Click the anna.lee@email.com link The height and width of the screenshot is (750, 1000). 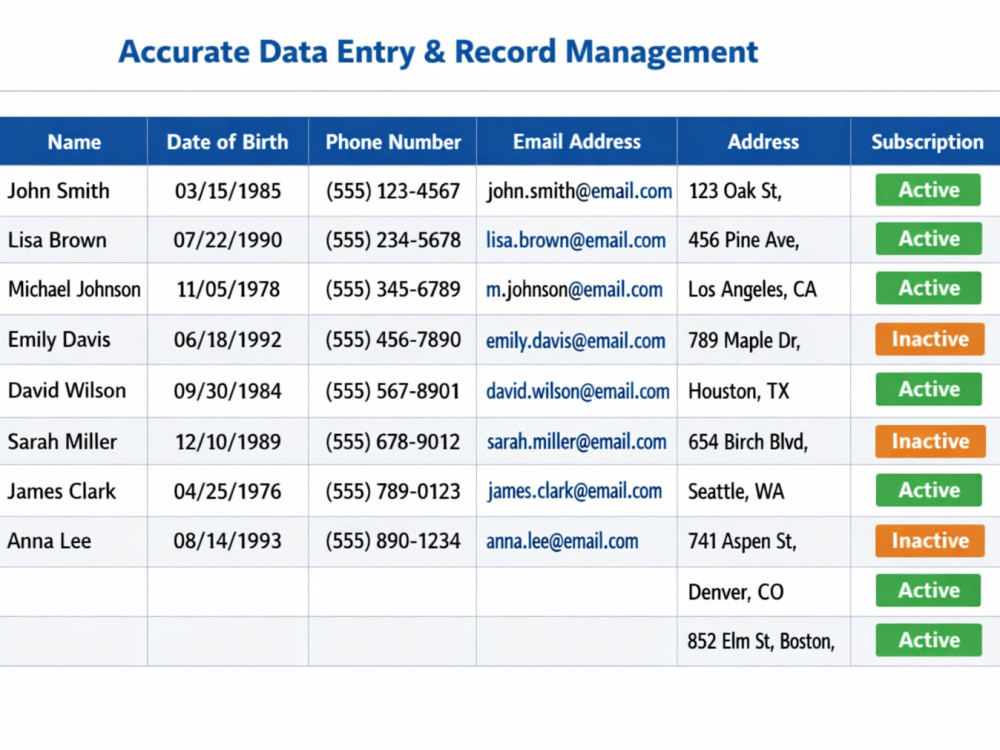tap(562, 541)
